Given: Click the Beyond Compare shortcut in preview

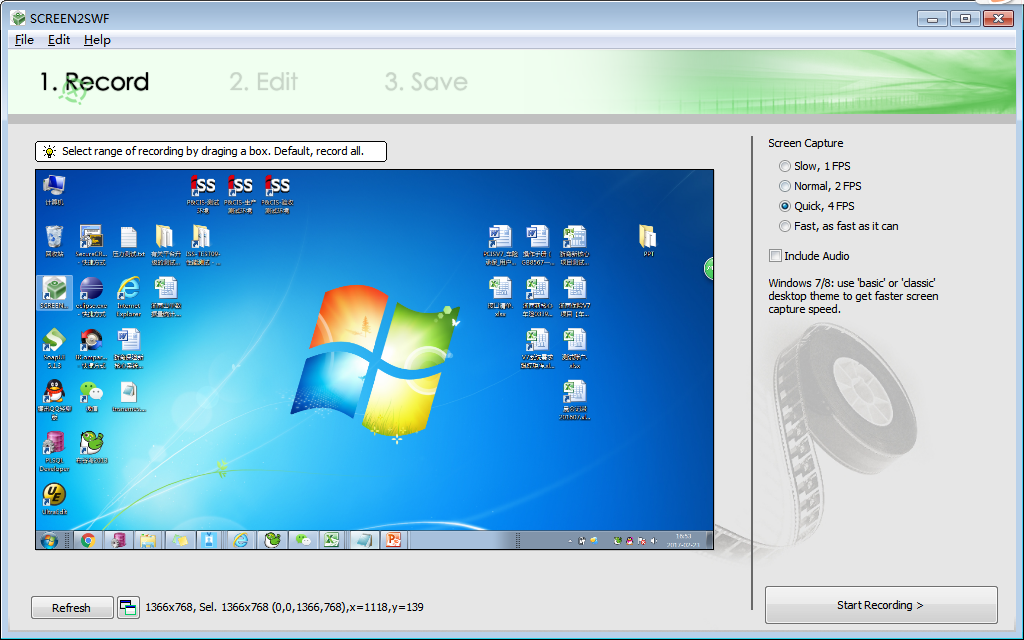Looking at the screenshot, I should click(91, 347).
